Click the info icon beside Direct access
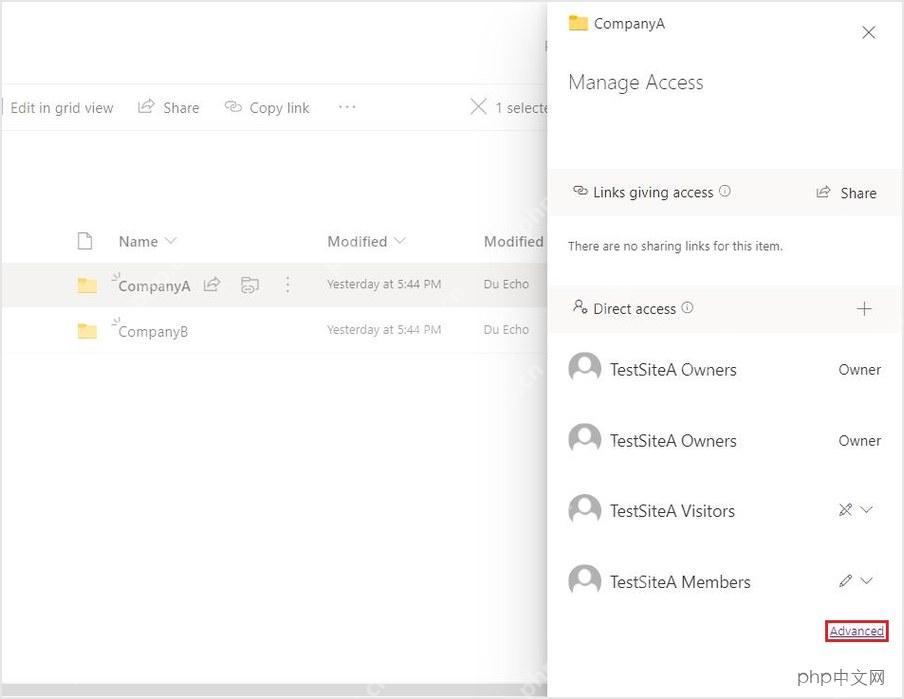904x699 pixels. [x=687, y=307]
